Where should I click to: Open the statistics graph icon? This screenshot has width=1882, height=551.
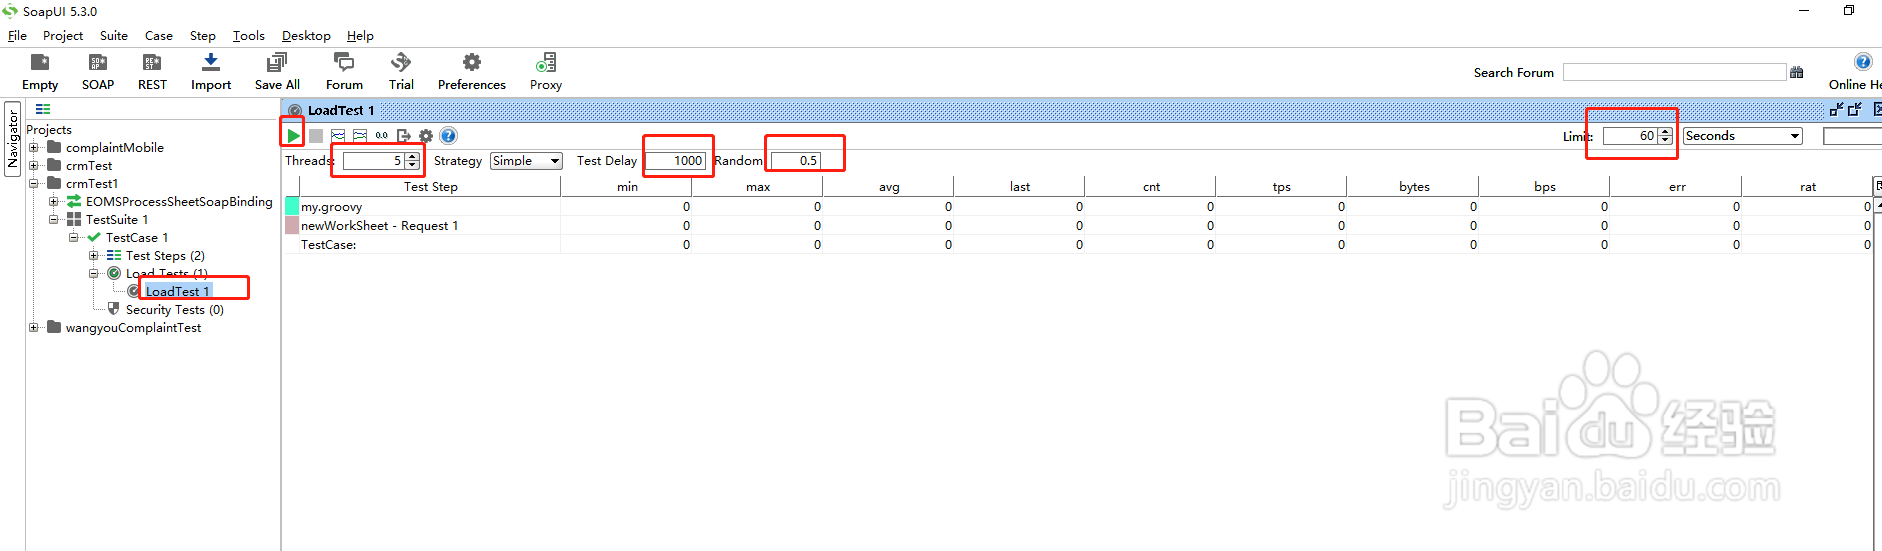click(338, 135)
